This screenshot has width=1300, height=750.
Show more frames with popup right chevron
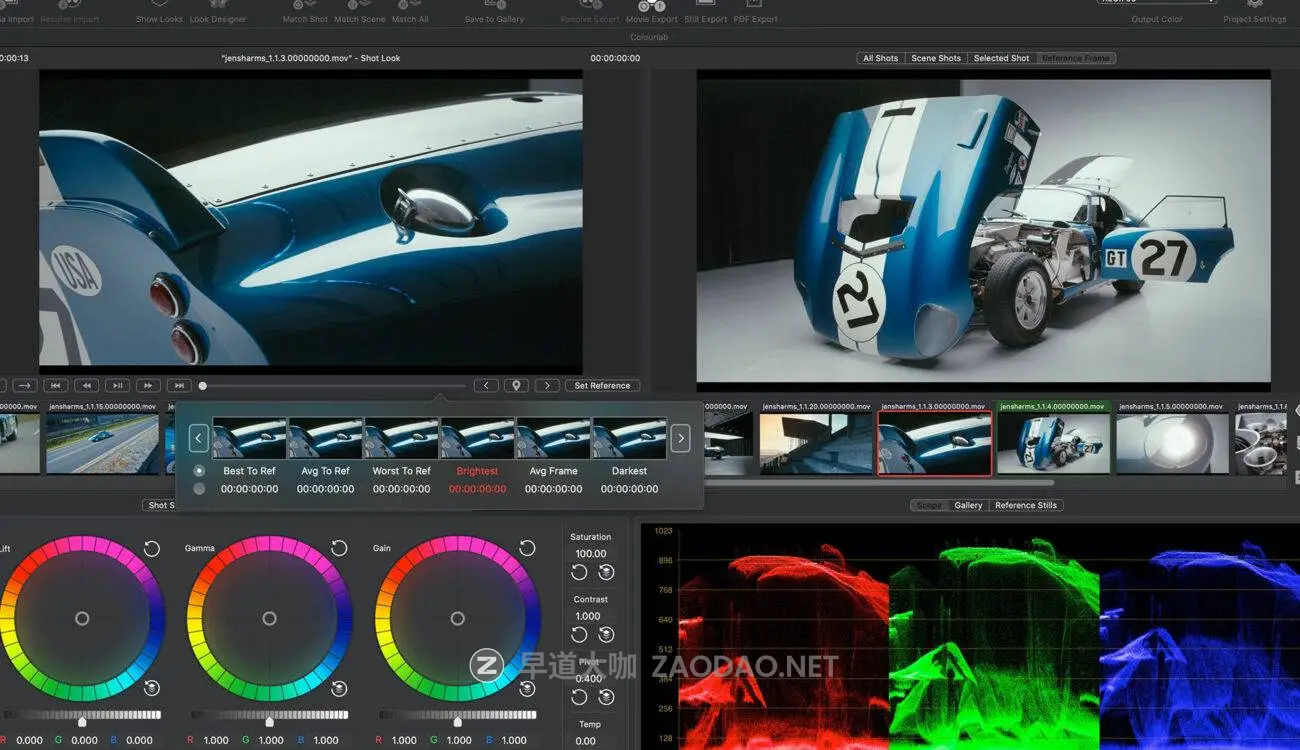(680, 438)
